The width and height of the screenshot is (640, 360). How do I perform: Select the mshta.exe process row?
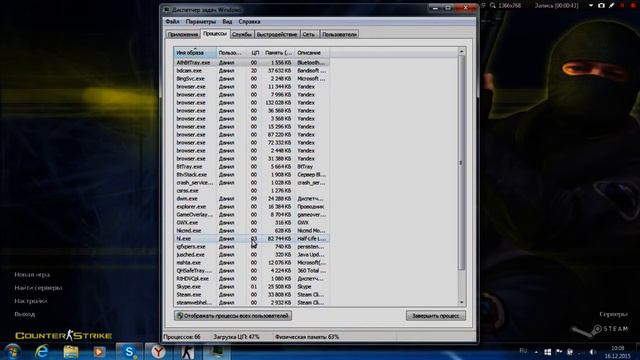(x=251, y=262)
